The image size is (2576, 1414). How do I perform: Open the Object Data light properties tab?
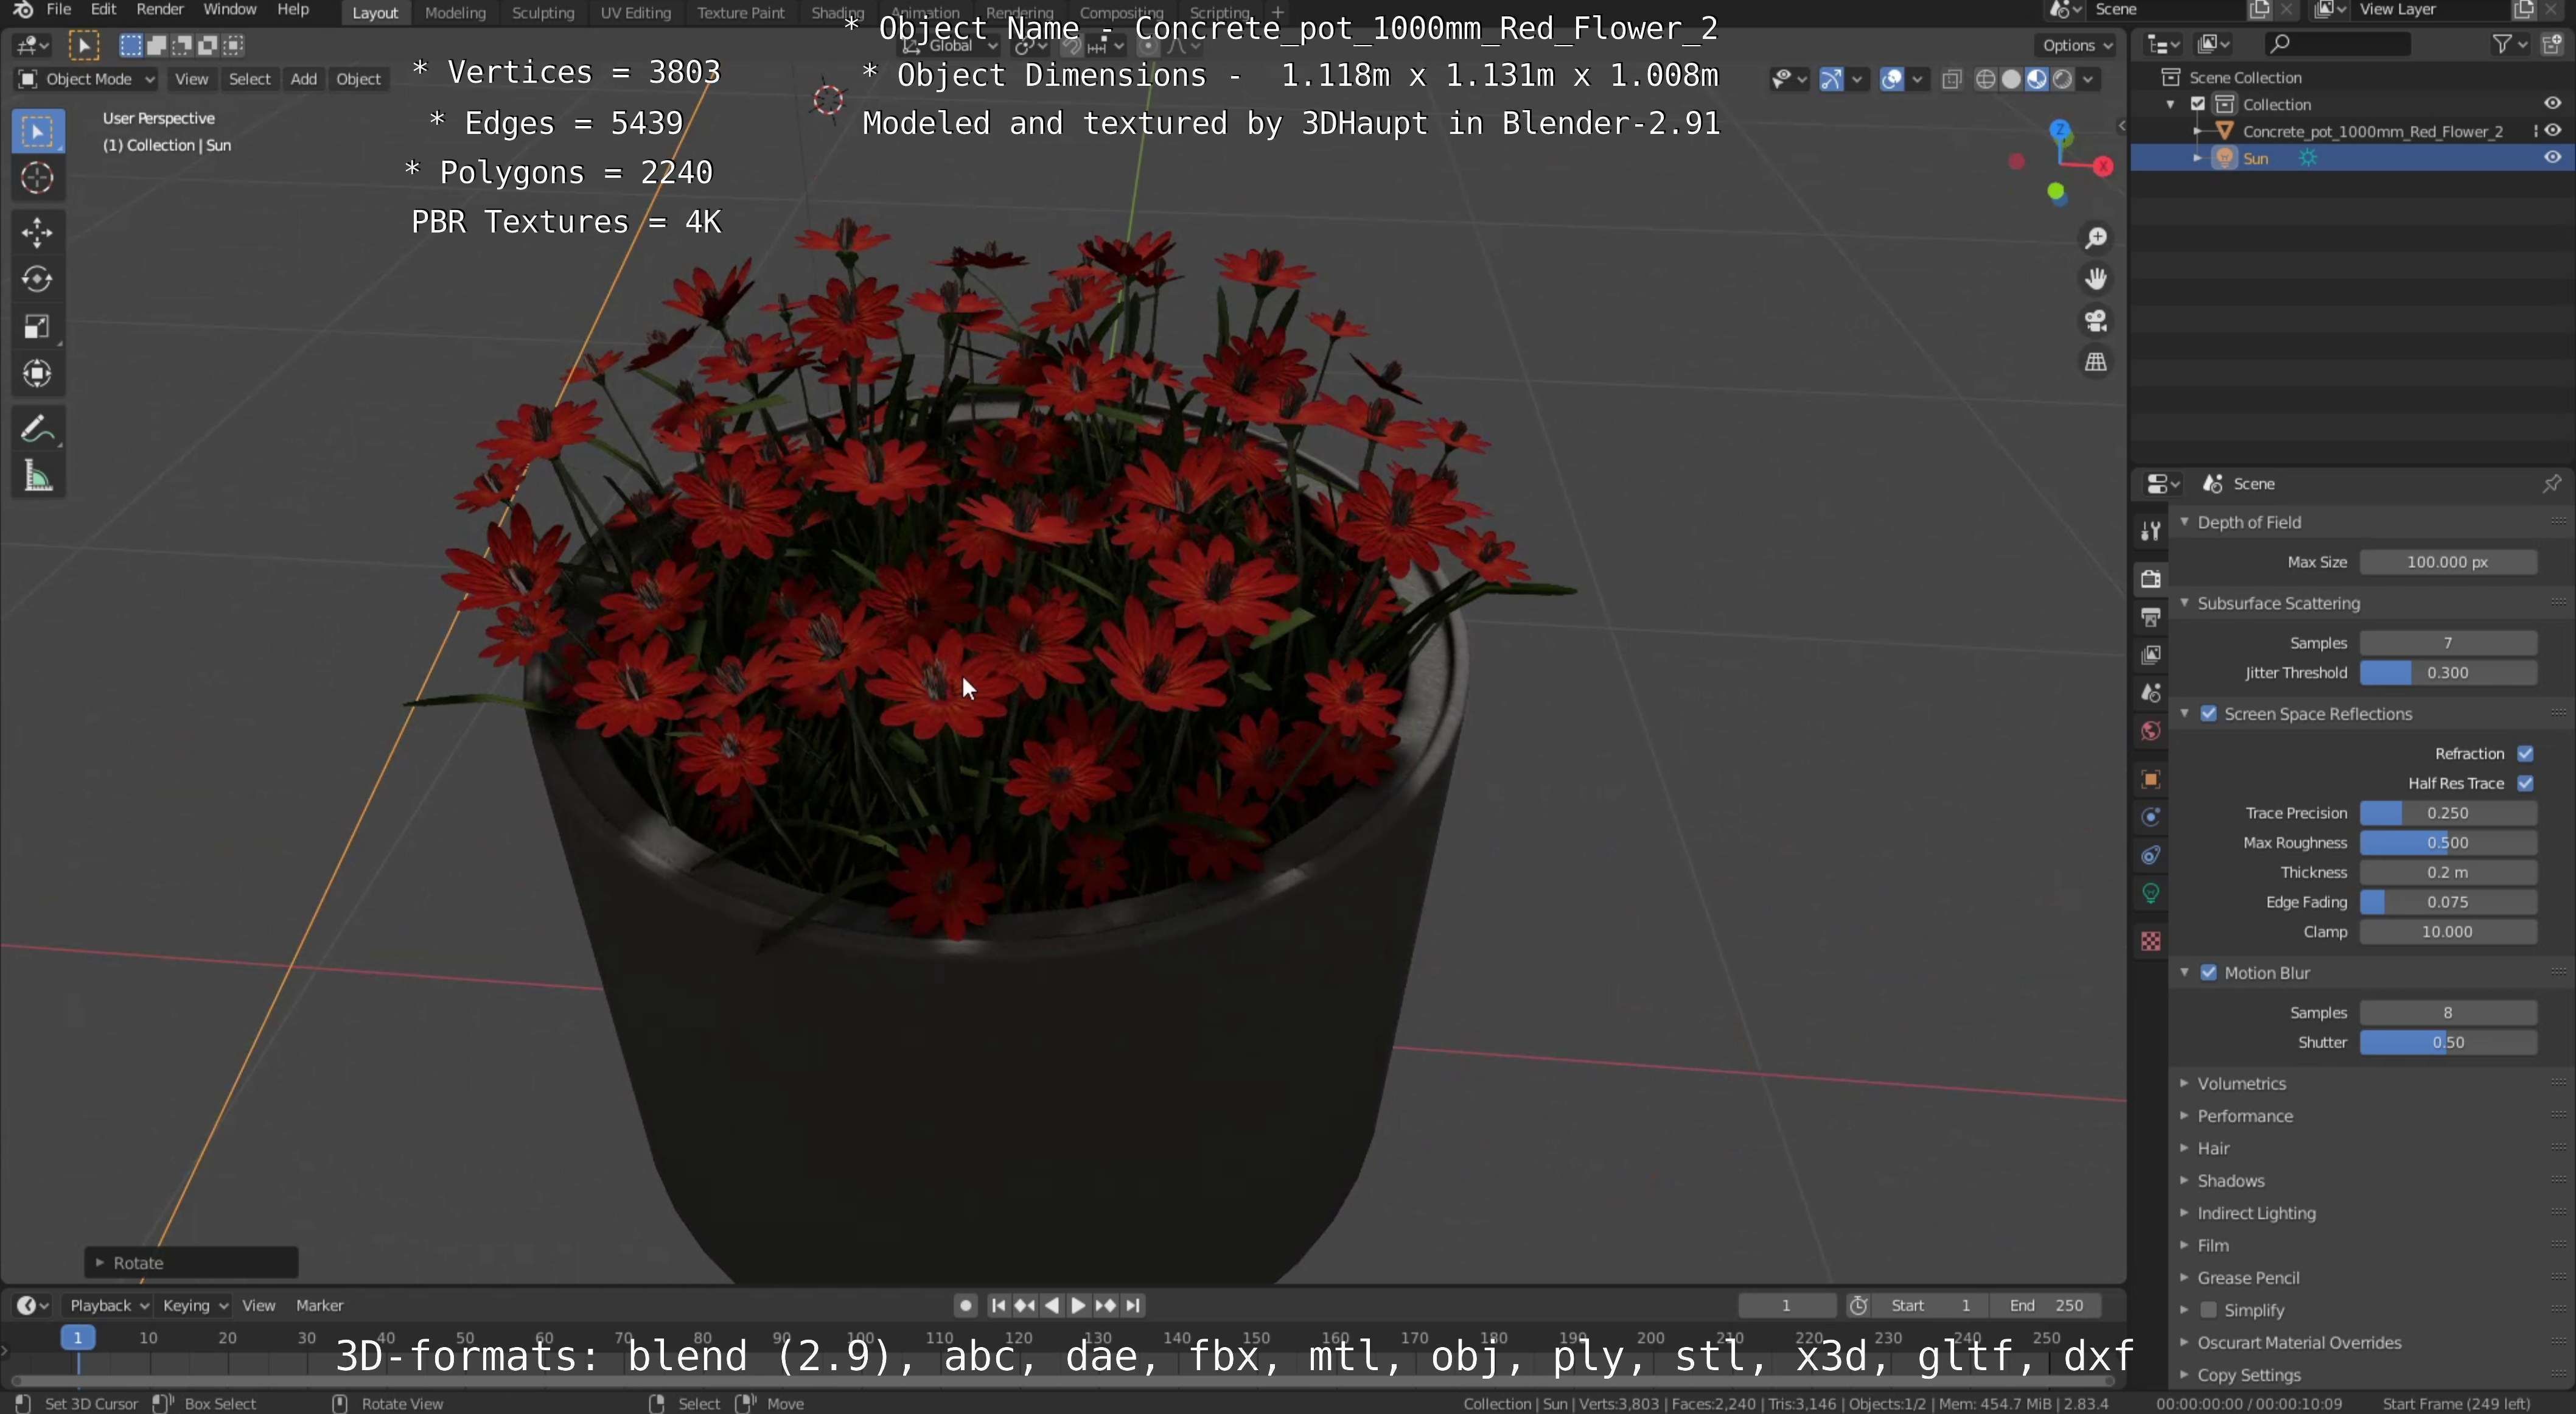tap(2150, 893)
